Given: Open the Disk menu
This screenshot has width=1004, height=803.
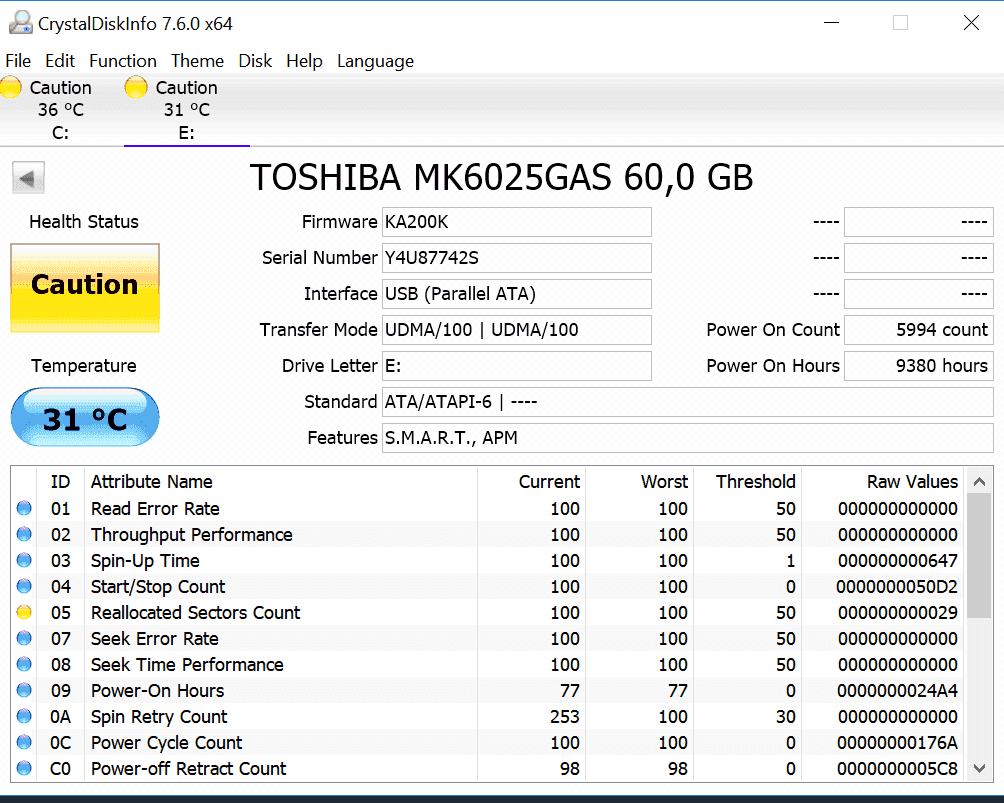Looking at the screenshot, I should pyautogui.click(x=255, y=61).
